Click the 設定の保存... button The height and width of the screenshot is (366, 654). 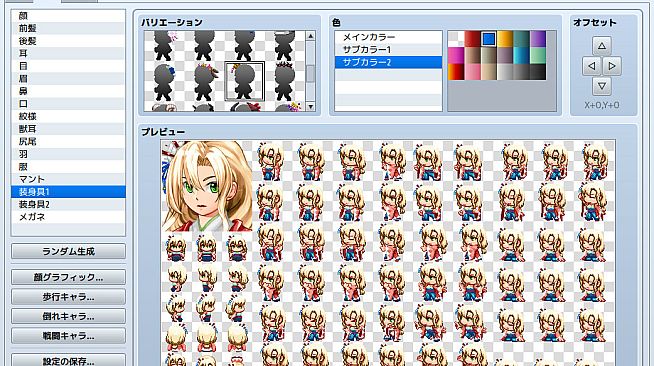68,360
